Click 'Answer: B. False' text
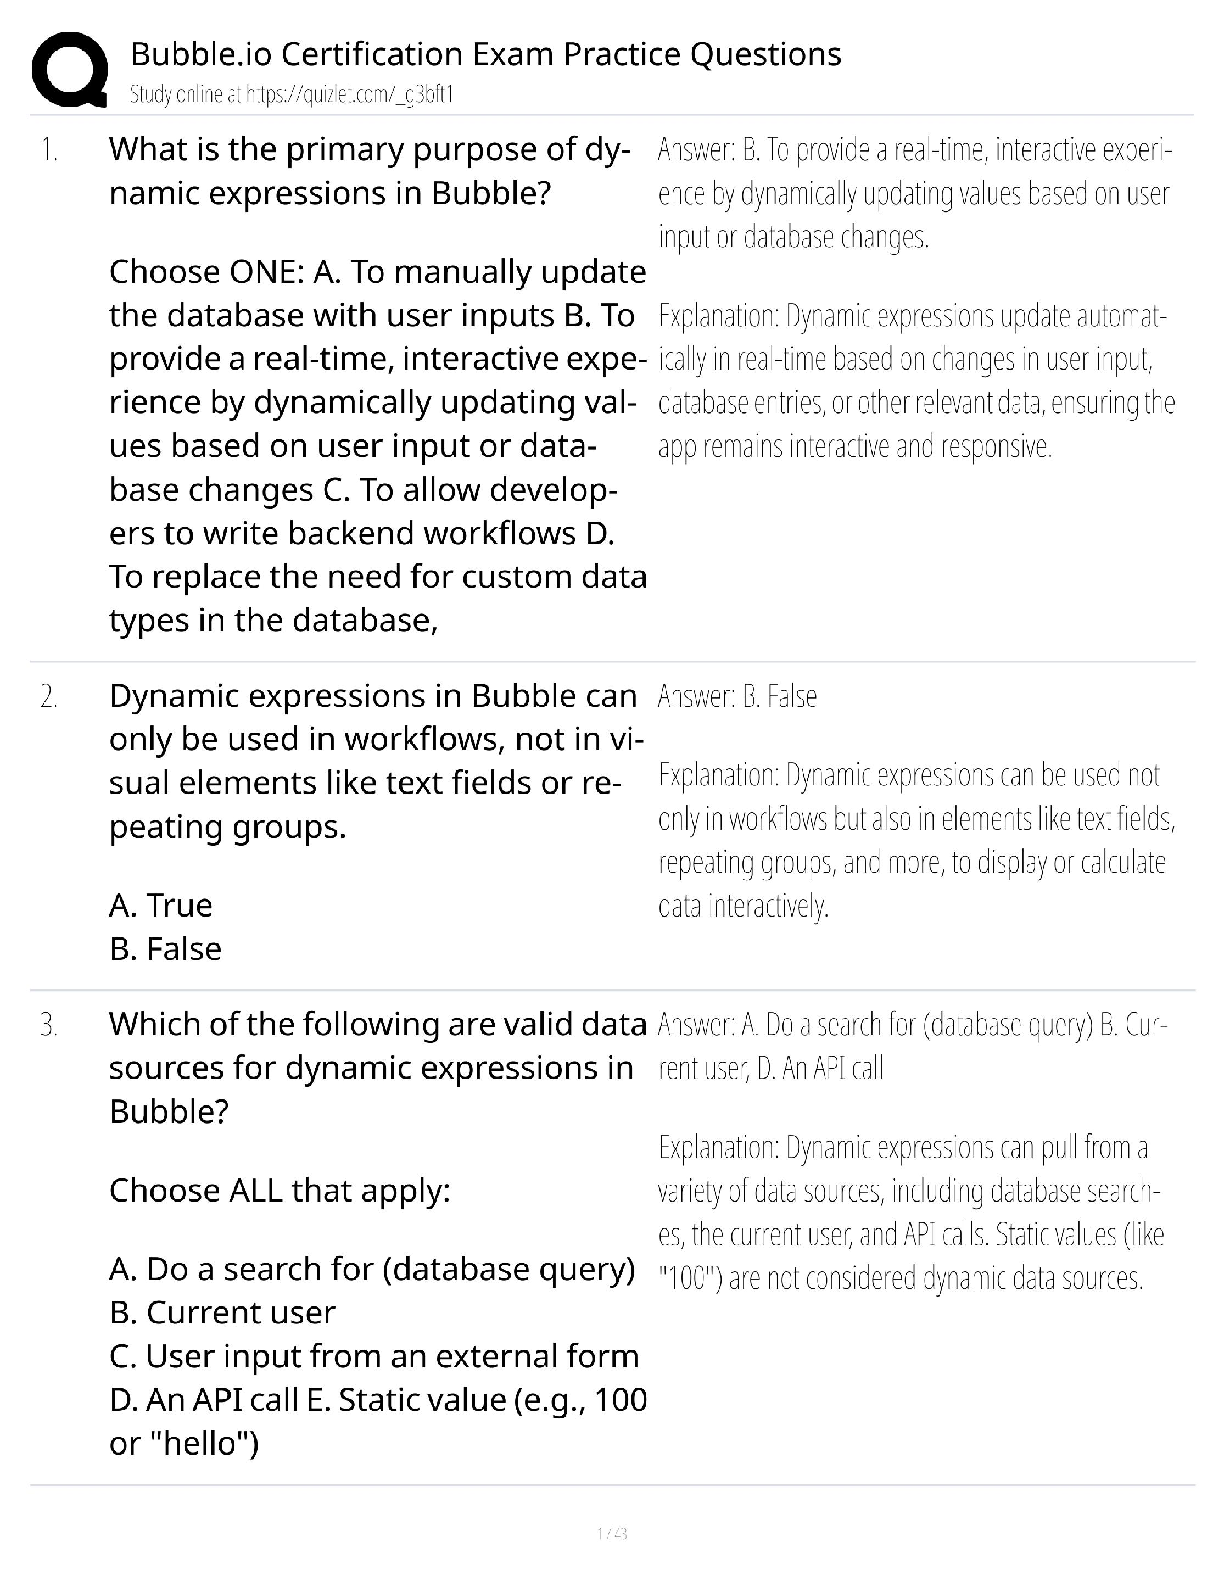Image resolution: width=1224 pixels, height=1584 pixels. (737, 697)
